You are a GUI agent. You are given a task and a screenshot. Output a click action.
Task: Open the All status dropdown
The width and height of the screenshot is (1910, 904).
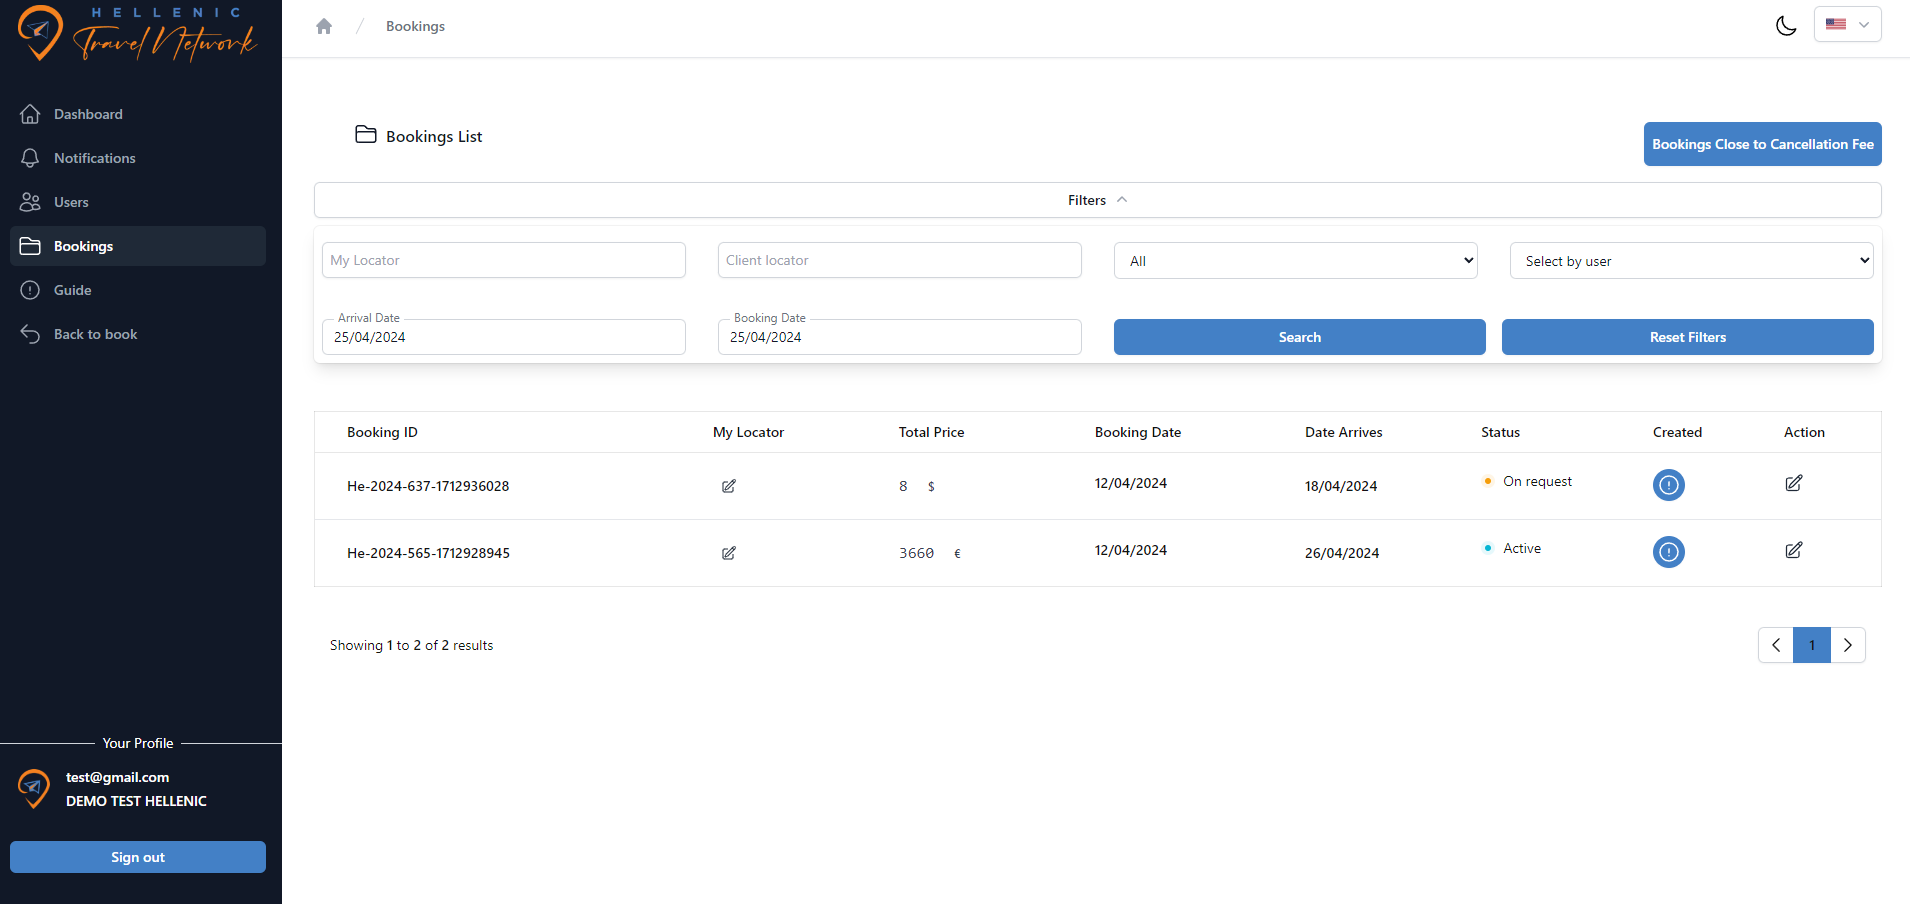[1295, 261]
